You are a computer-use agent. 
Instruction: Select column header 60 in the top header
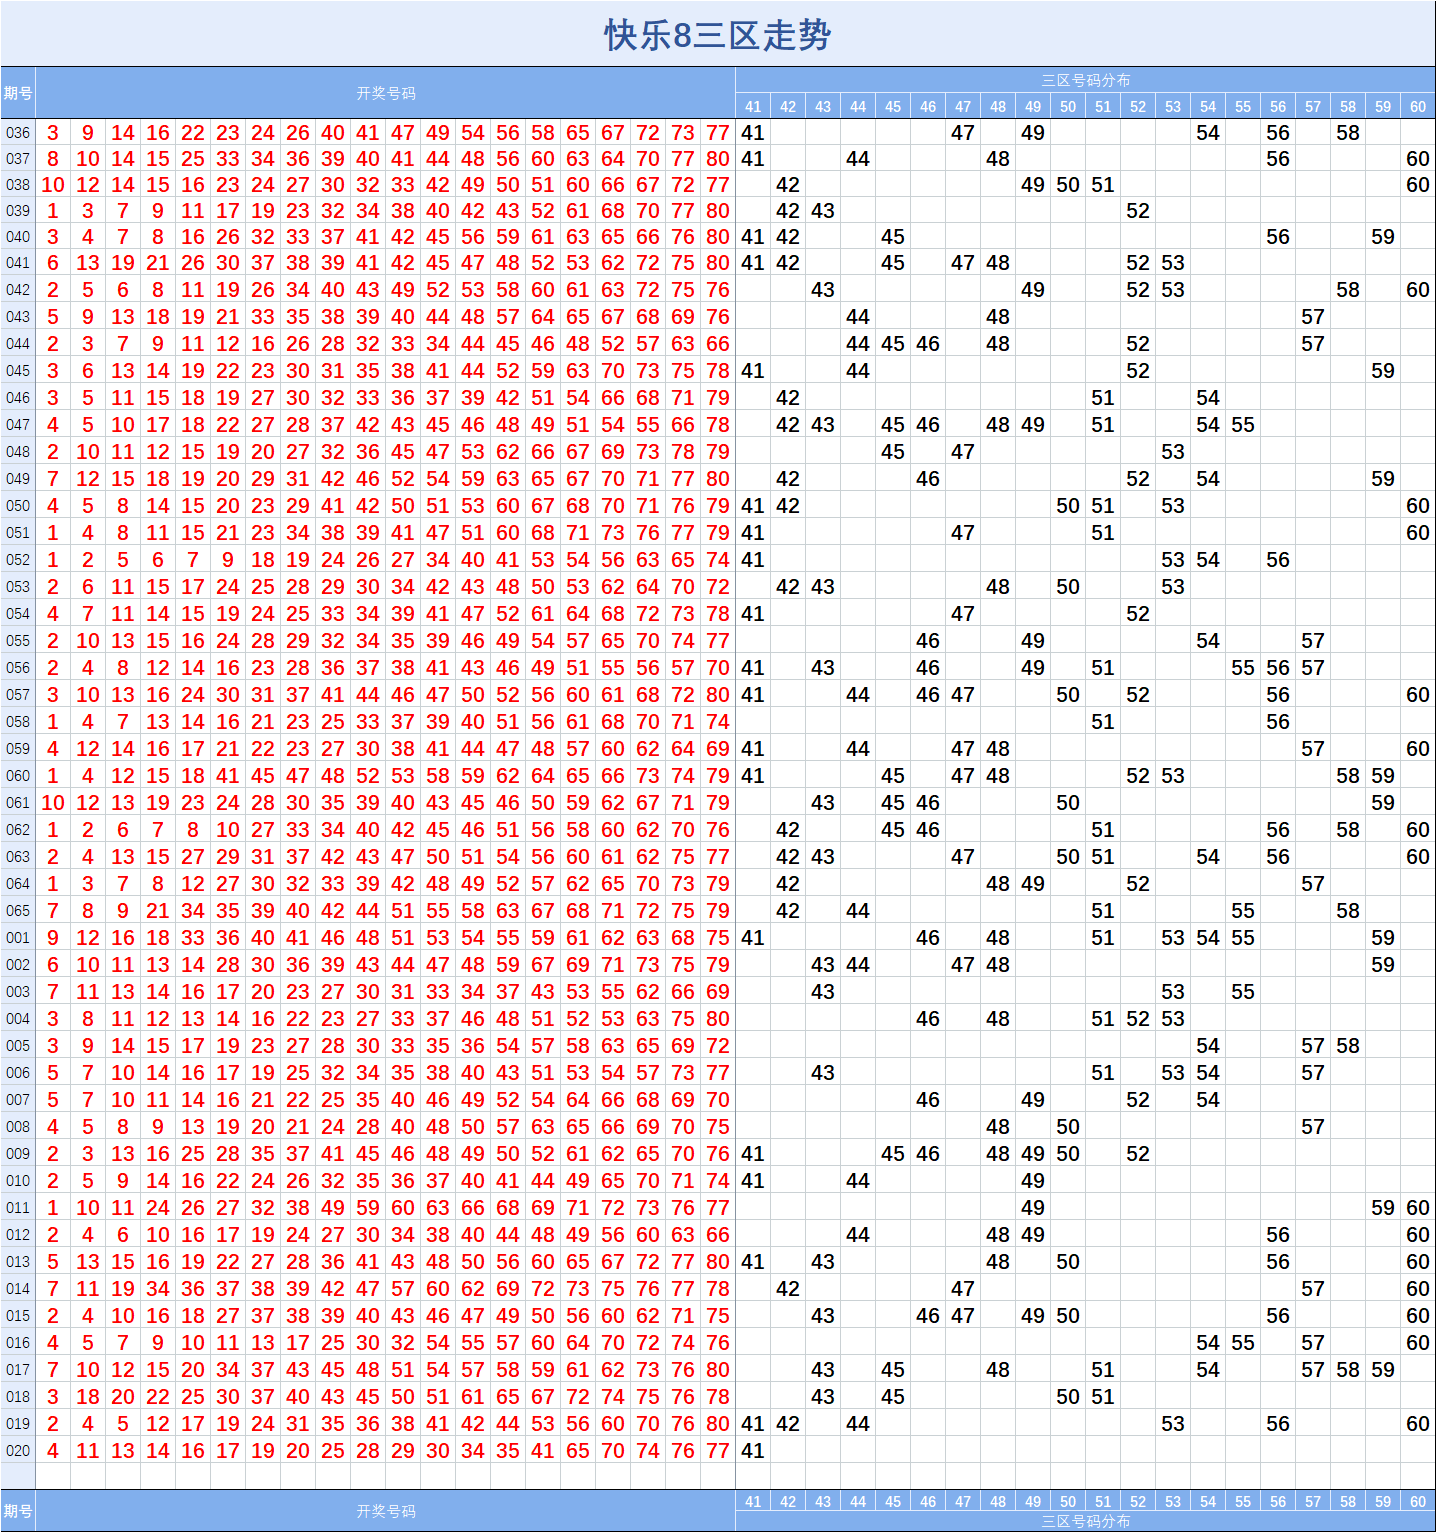[1418, 107]
